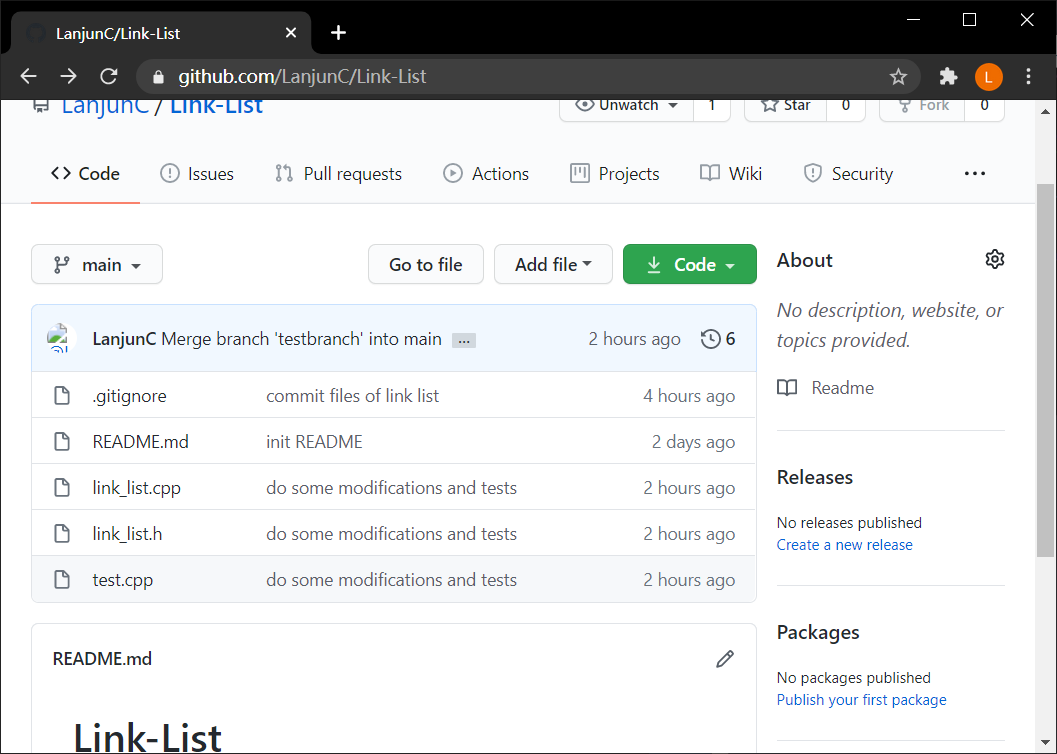View the watchers count number
The image size is (1057, 754).
(x=712, y=106)
